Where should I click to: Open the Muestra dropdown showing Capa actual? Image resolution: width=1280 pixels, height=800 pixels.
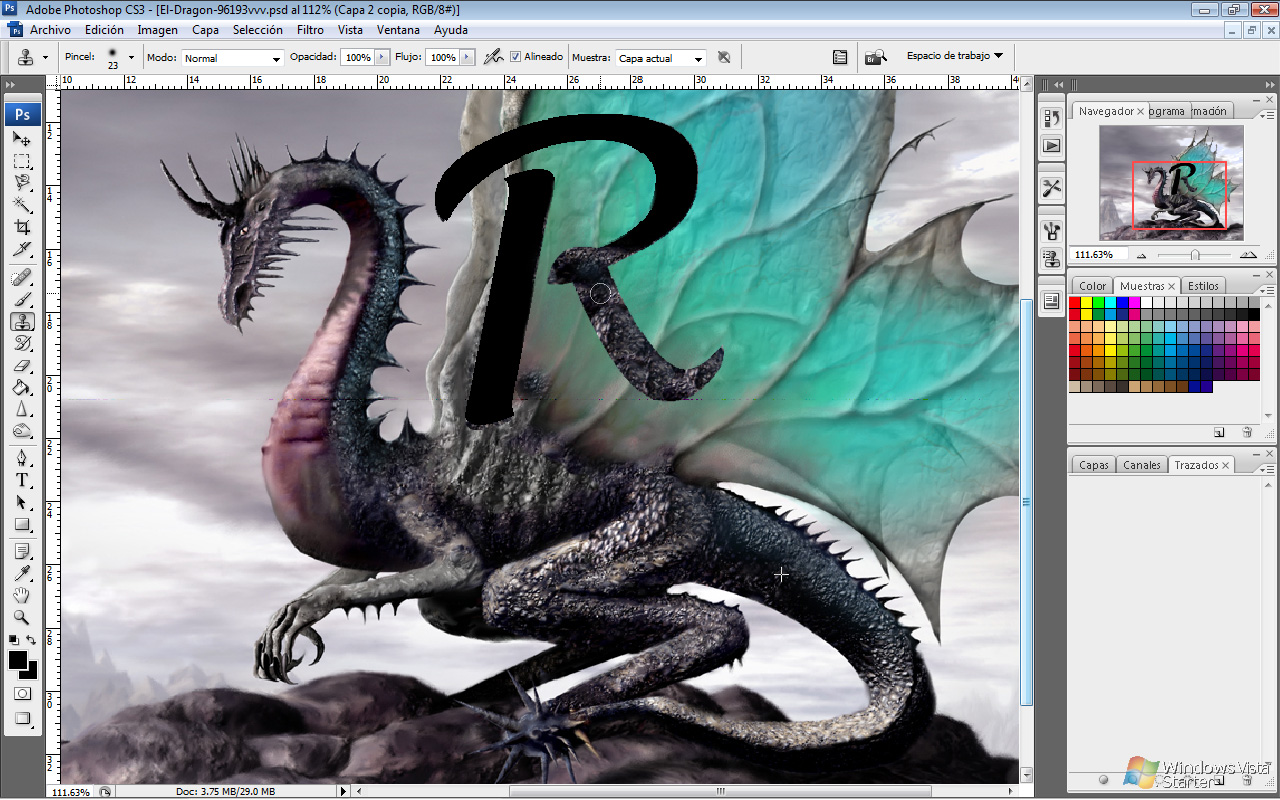pyautogui.click(x=660, y=57)
